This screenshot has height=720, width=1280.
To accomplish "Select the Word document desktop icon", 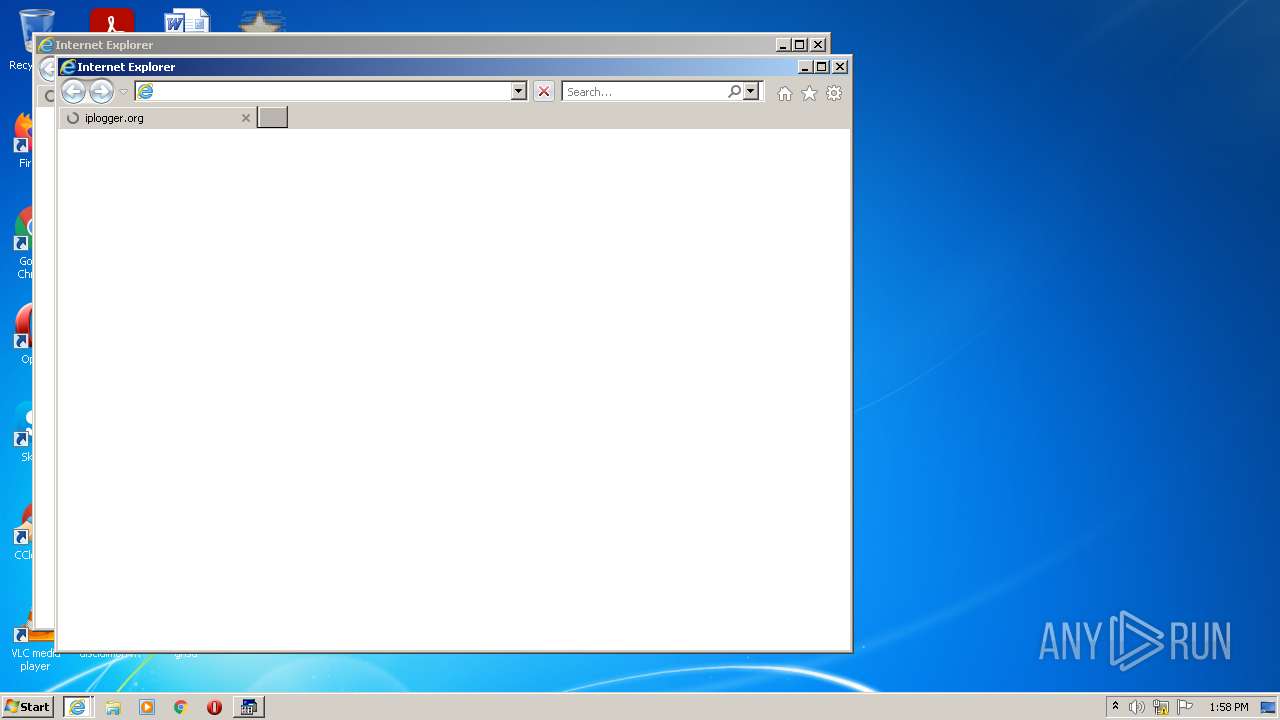I will 186,21.
